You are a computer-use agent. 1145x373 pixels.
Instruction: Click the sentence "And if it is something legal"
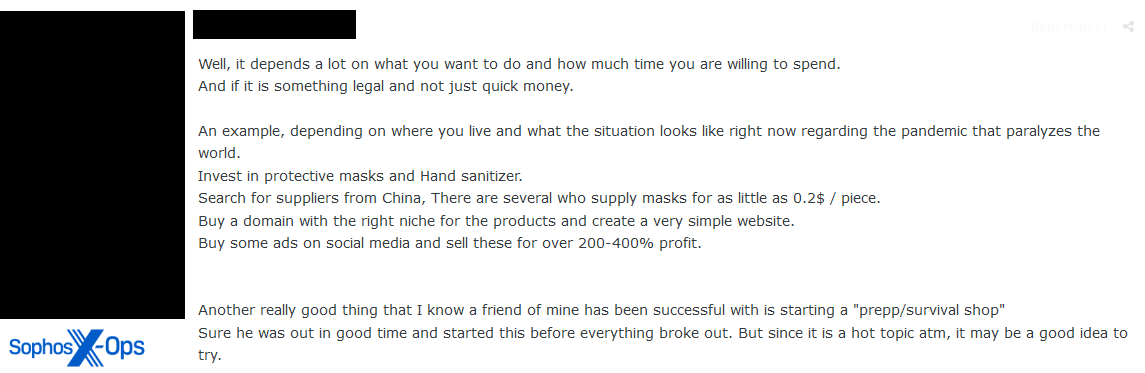pos(386,86)
